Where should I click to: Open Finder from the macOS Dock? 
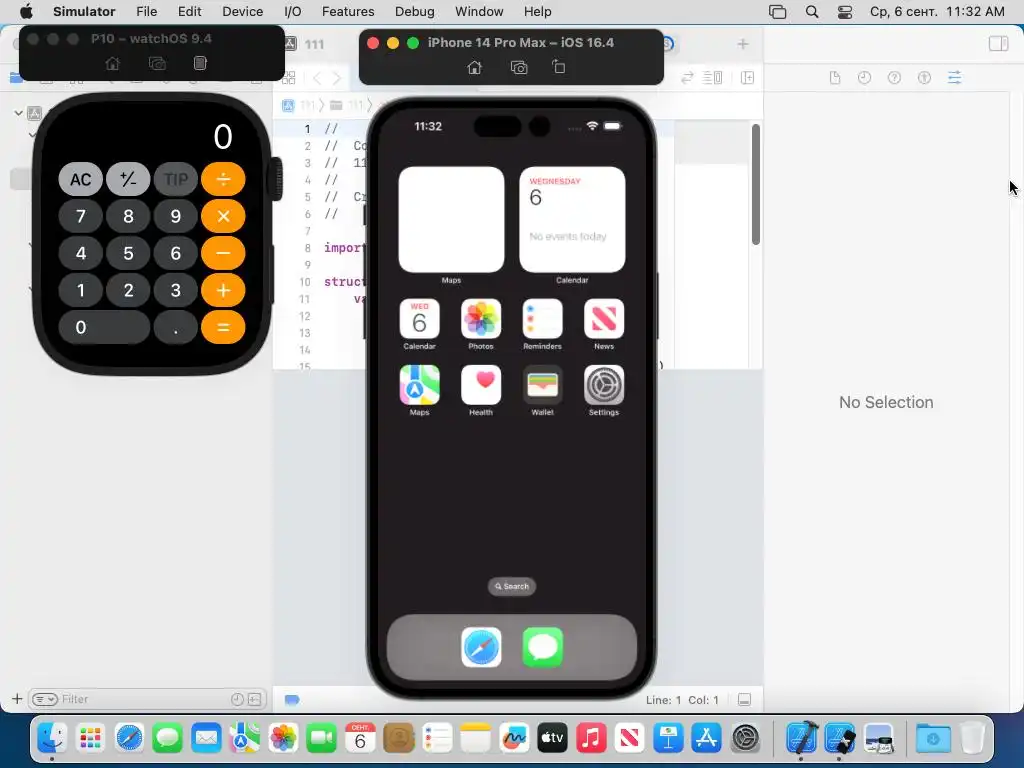pos(52,738)
